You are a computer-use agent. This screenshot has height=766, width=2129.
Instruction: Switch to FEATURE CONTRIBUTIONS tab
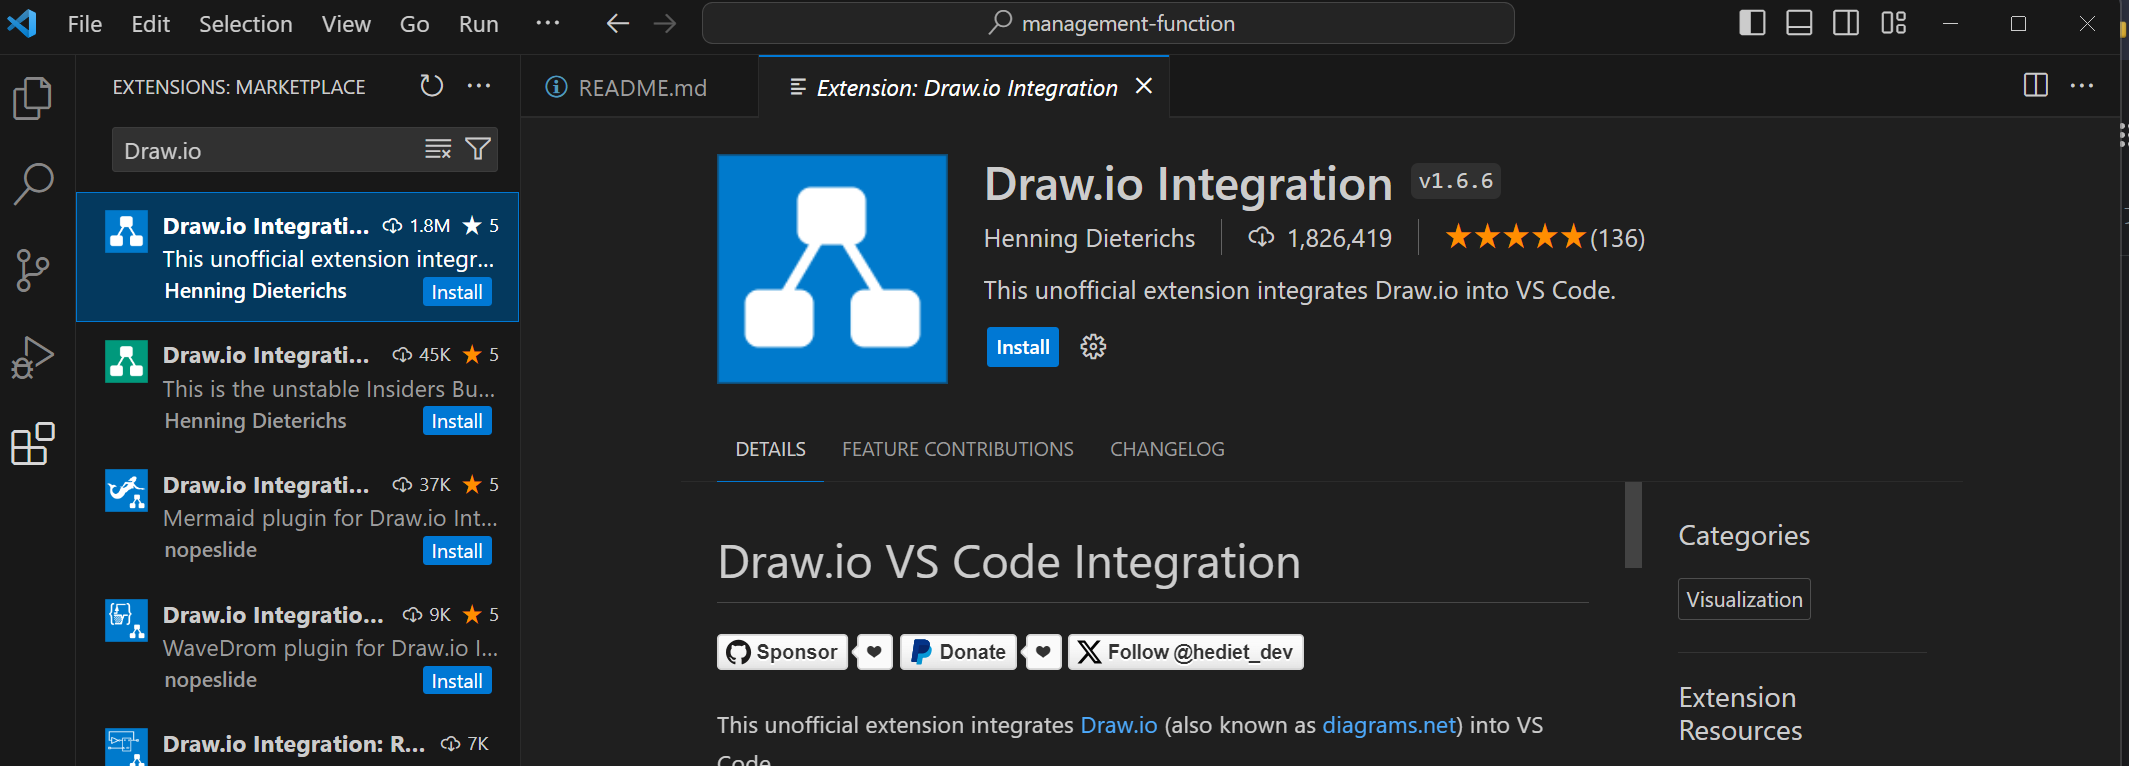958,449
